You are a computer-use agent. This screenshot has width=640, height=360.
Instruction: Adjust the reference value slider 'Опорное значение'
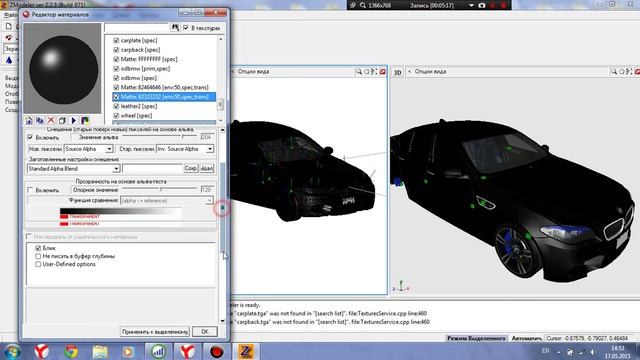click(160, 189)
